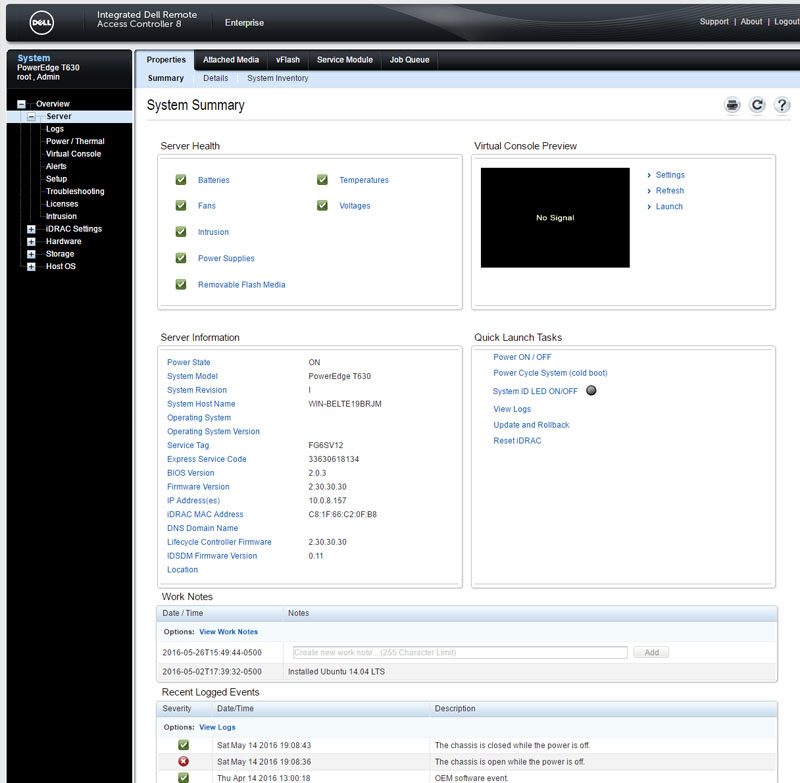Click the Dell logo
The width and height of the screenshot is (800, 783).
(x=41, y=21)
